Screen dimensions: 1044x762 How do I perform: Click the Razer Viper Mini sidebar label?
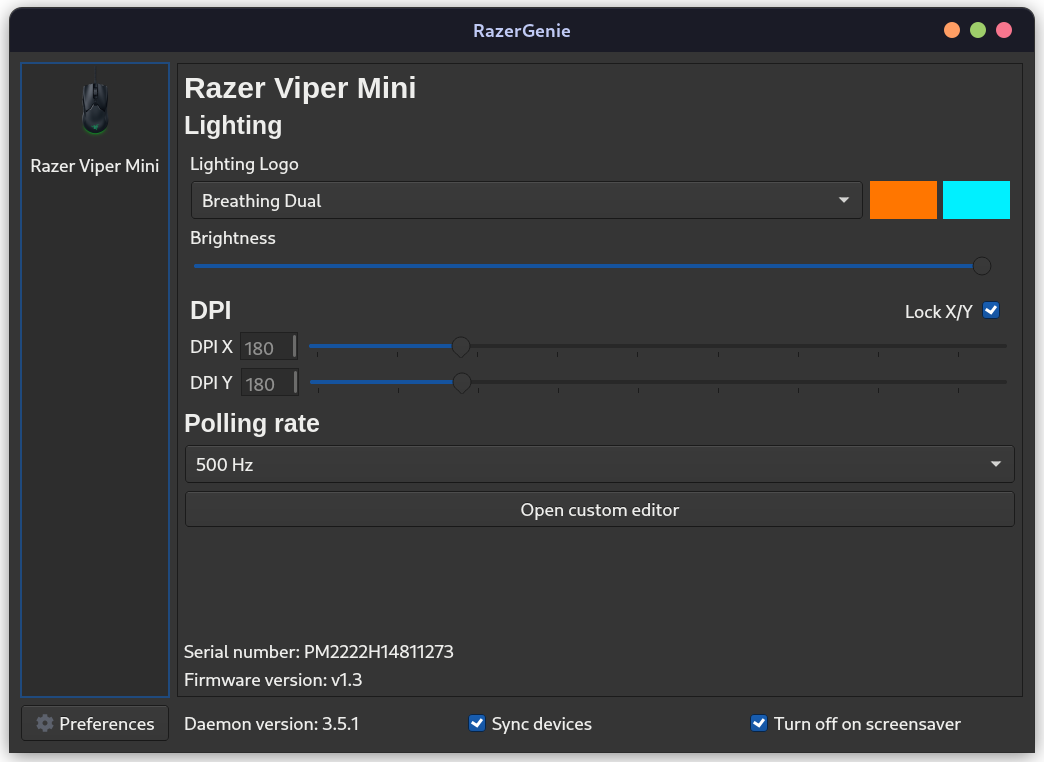(x=94, y=166)
